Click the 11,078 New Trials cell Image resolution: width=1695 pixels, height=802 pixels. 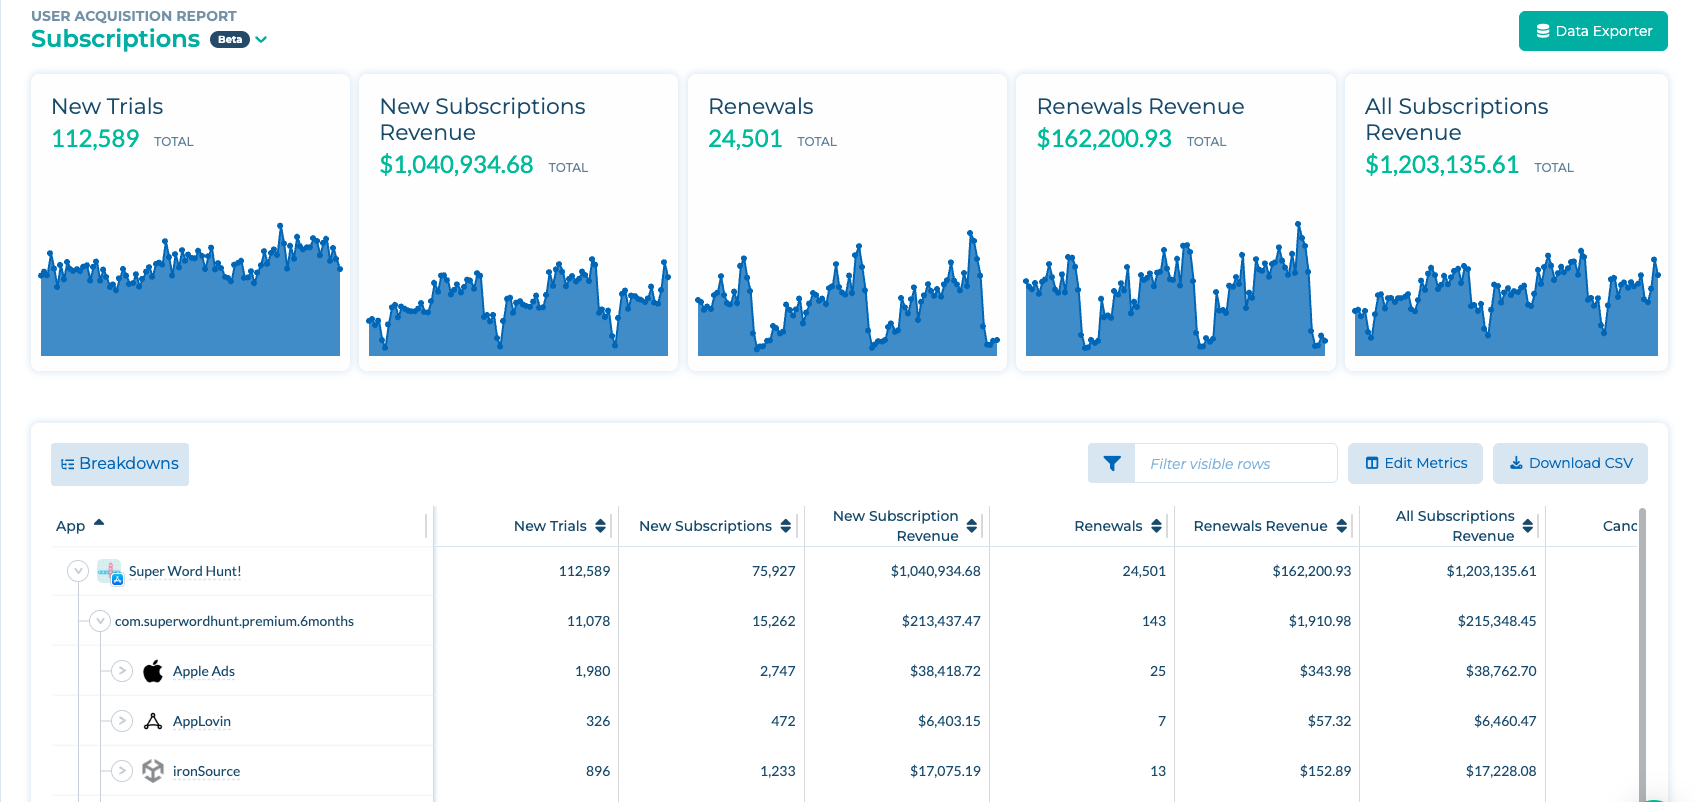pos(588,621)
